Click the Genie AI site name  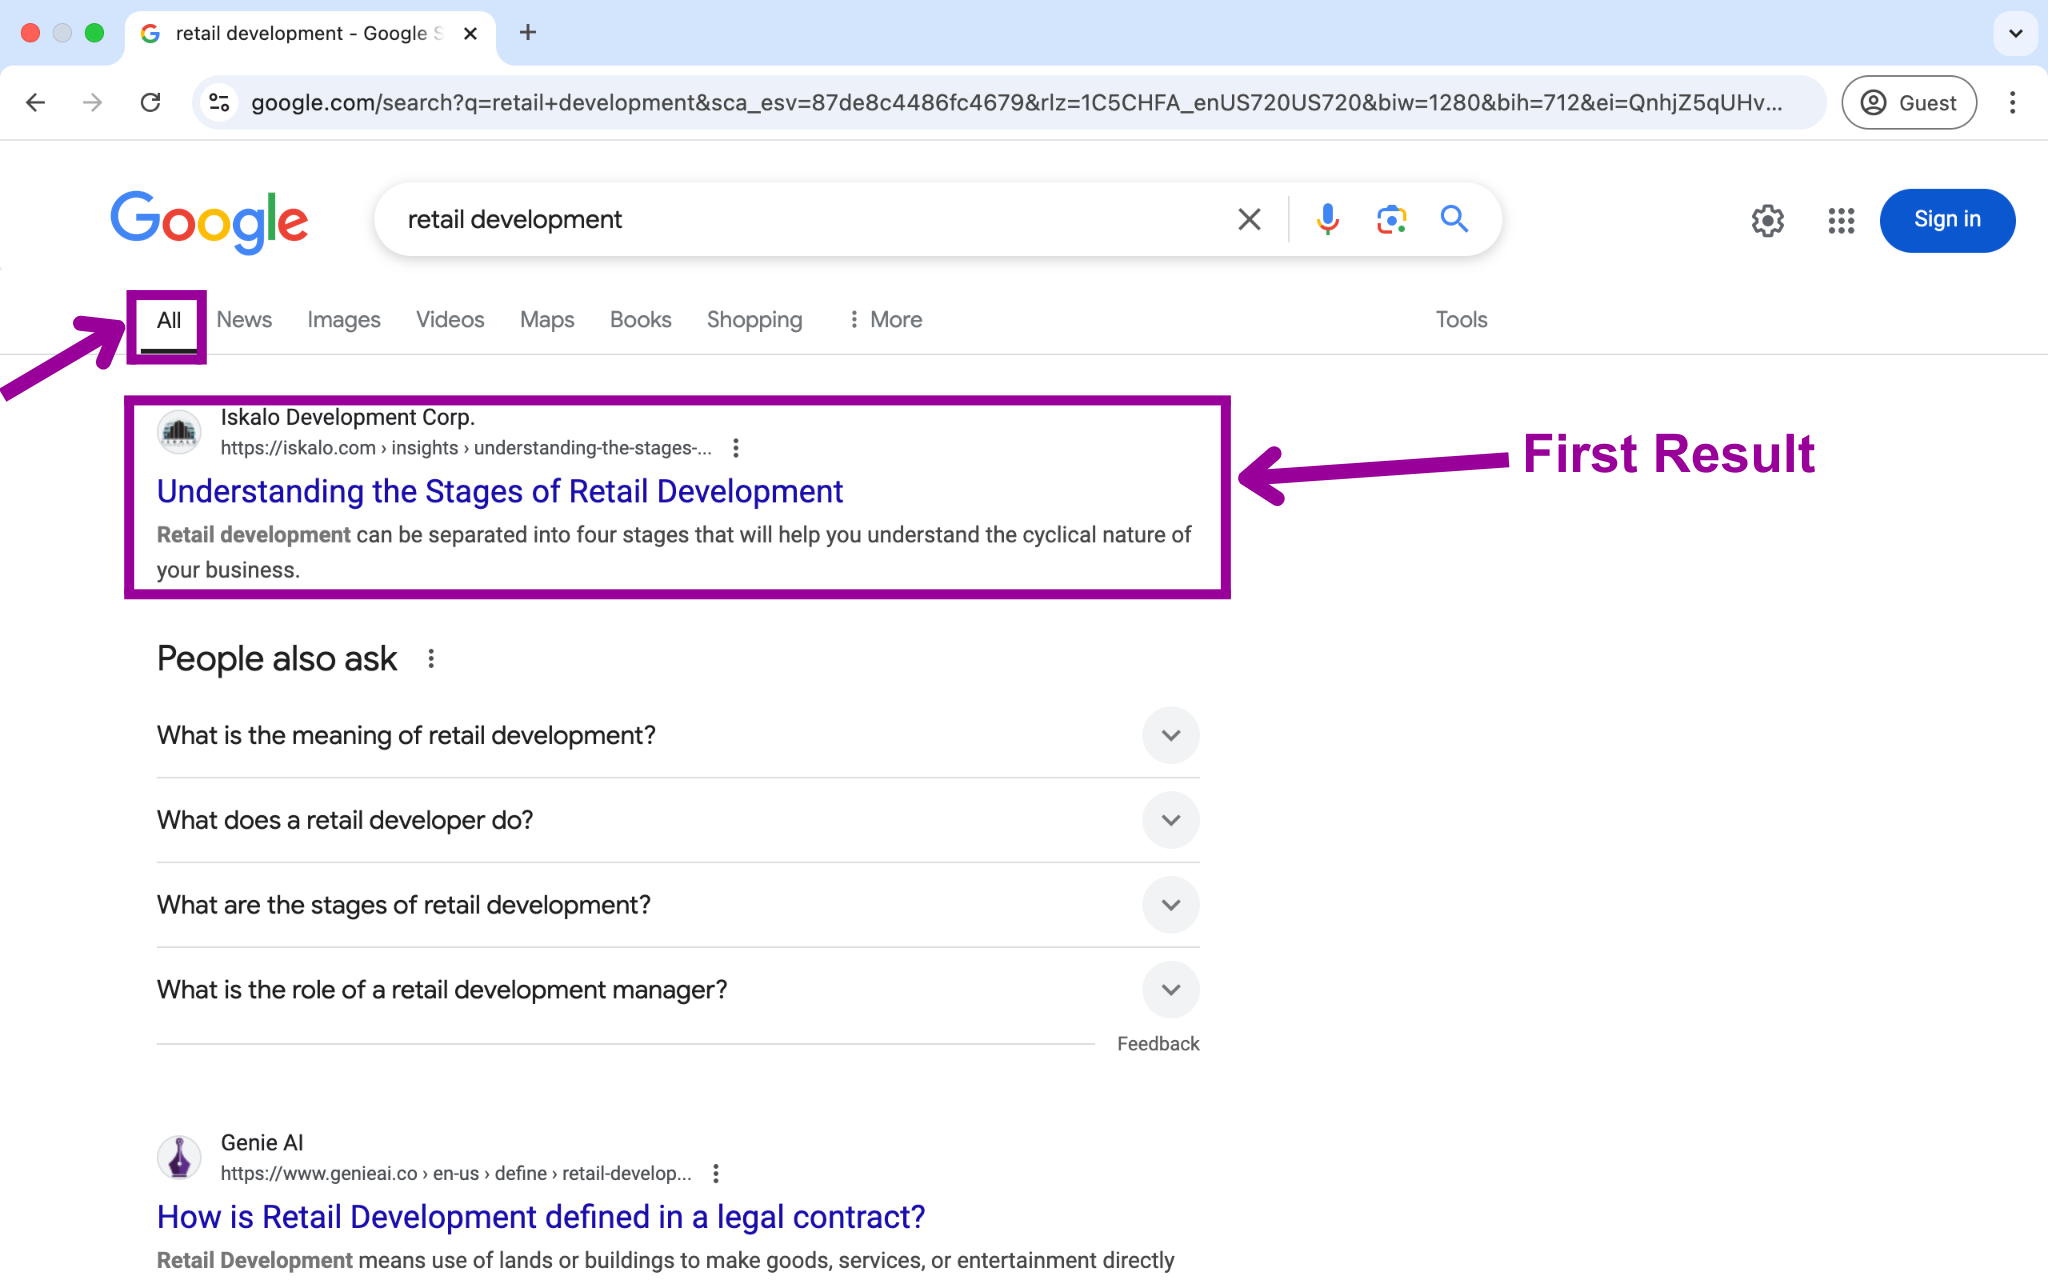pyautogui.click(x=262, y=1143)
